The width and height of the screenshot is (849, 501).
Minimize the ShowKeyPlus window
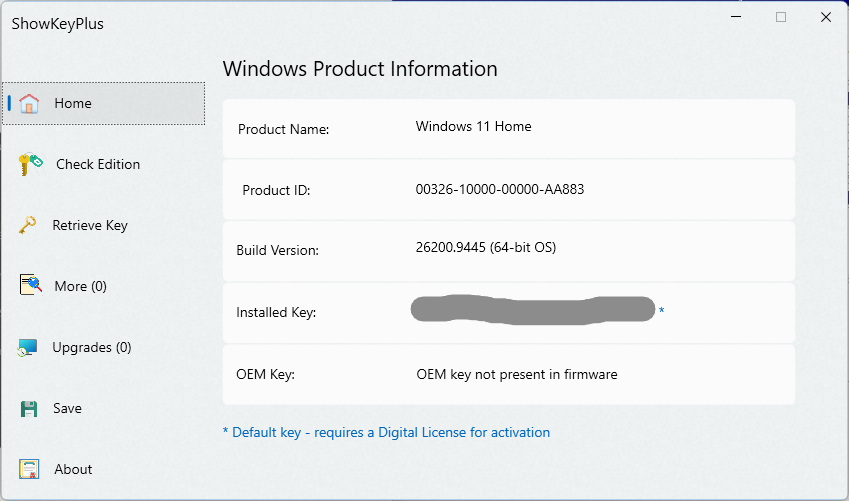click(736, 17)
